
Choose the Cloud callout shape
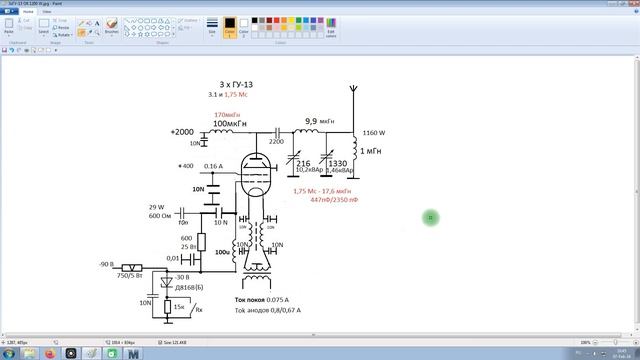167,35
